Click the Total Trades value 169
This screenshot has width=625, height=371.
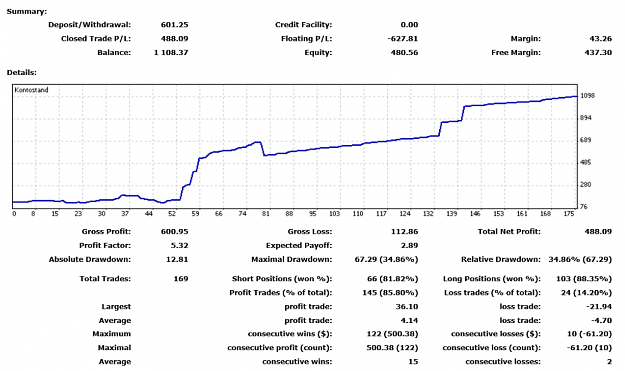coord(181,279)
